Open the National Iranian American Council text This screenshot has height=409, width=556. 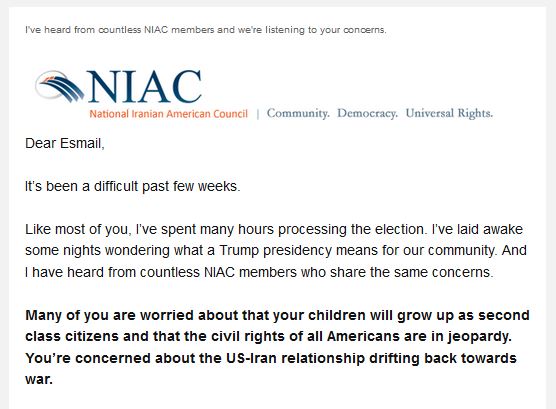pos(168,114)
